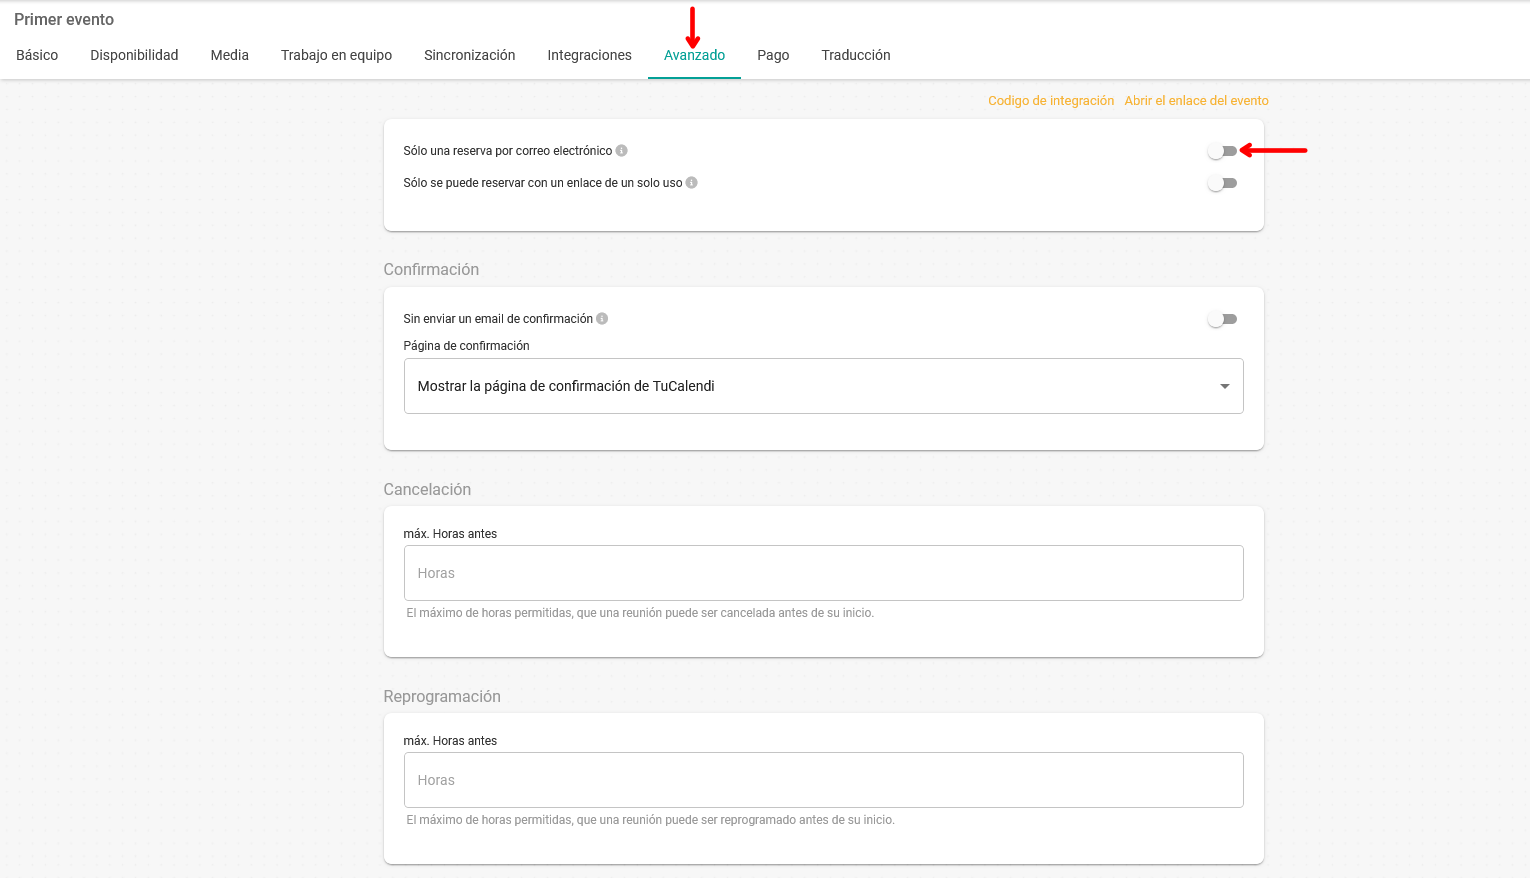Screen dimensions: 1530x878
Task: Click dropdown arrow of confirmation page select
Action: pos(1224,387)
